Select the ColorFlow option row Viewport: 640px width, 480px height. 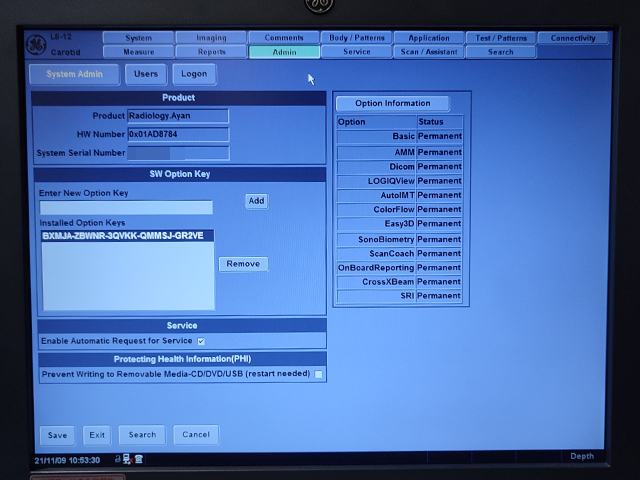click(400, 209)
